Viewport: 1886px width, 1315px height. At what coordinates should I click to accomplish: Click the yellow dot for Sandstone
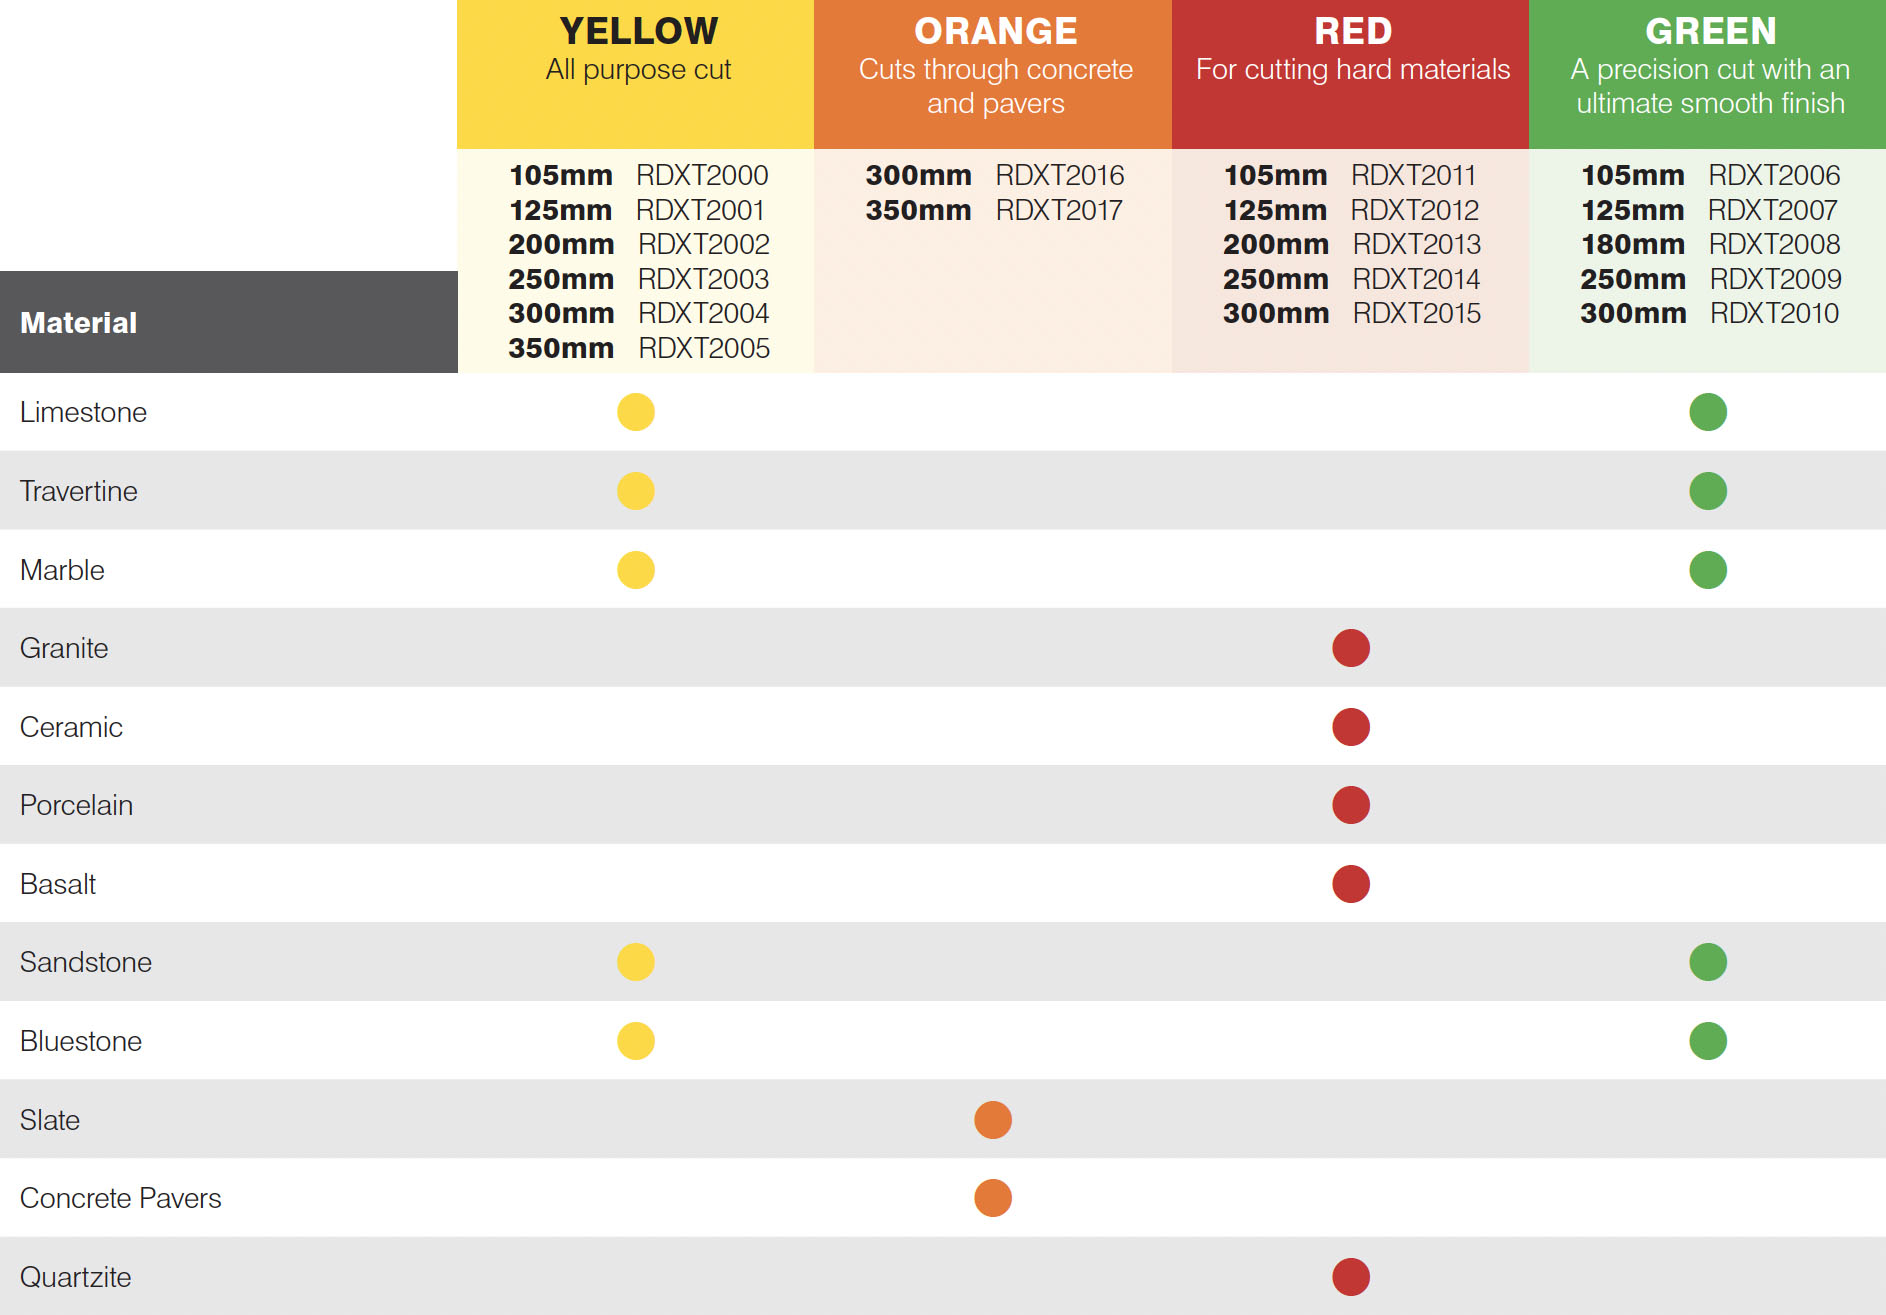coord(636,962)
